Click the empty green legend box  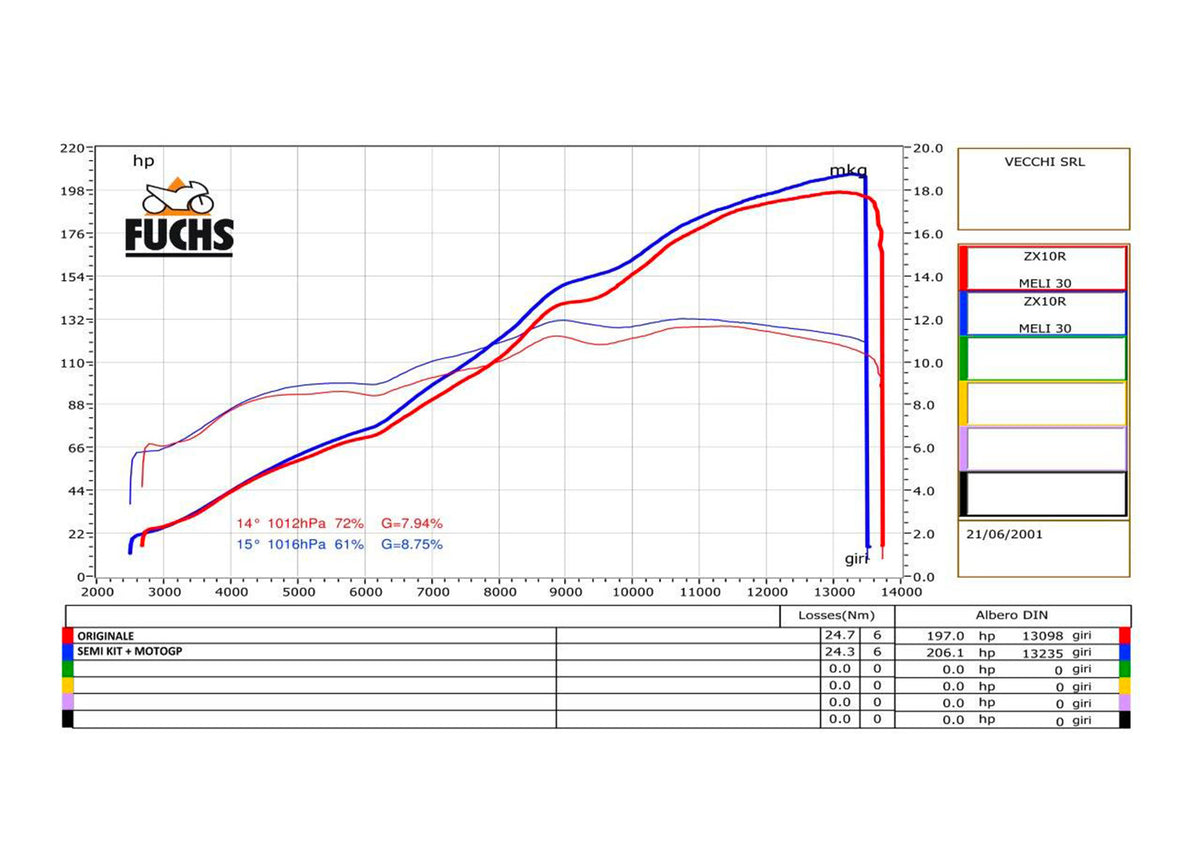[x=1043, y=358]
